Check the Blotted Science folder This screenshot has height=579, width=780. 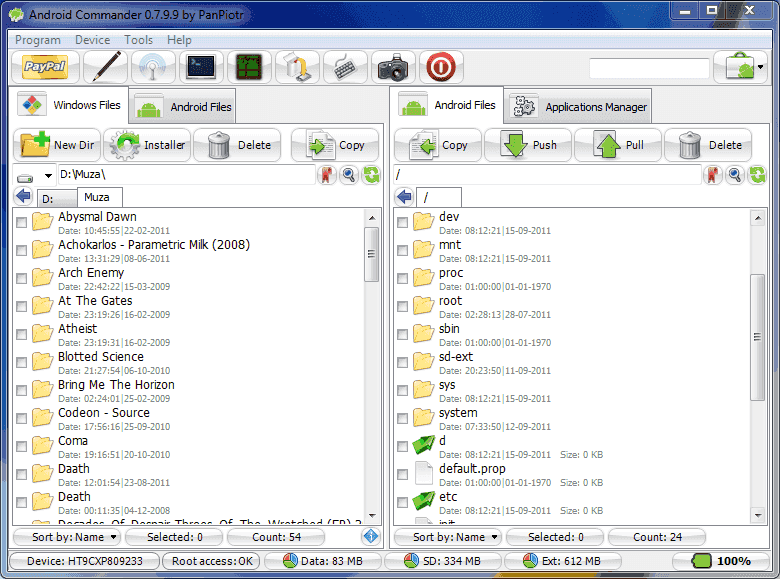21,363
